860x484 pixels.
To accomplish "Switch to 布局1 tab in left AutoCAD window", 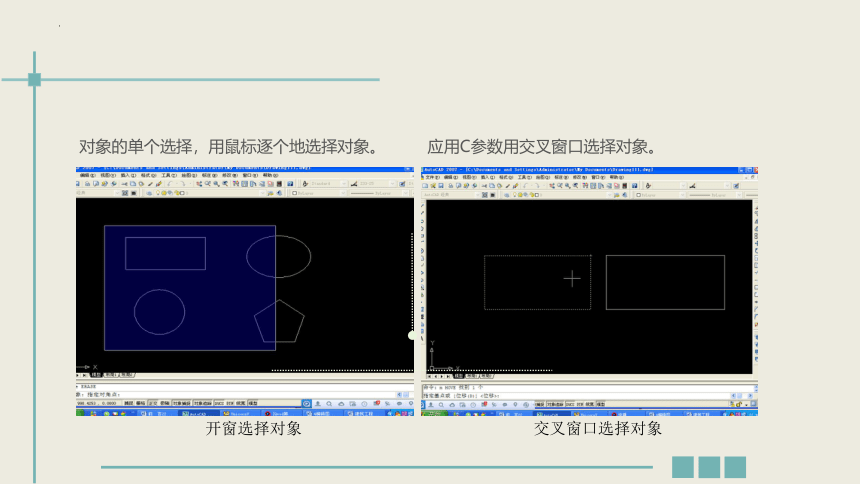I will coord(111,375).
